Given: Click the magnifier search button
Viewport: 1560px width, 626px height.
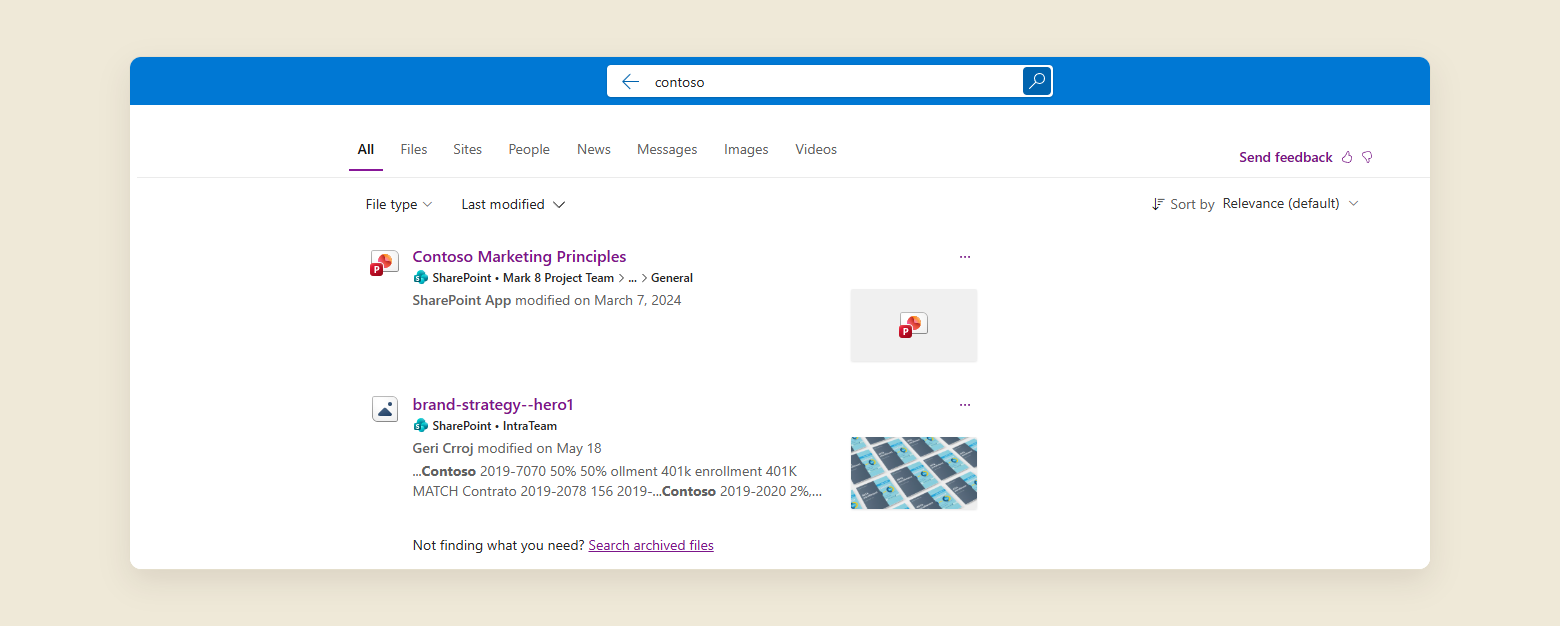Looking at the screenshot, I should point(1037,81).
